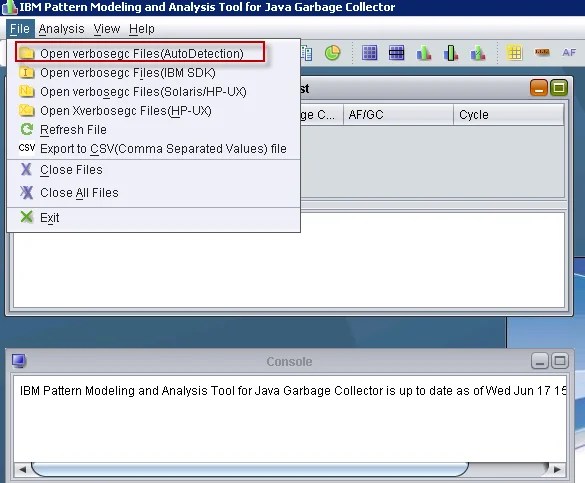Select Close Files menu entry
The width and height of the screenshot is (585, 483).
(x=153, y=170)
